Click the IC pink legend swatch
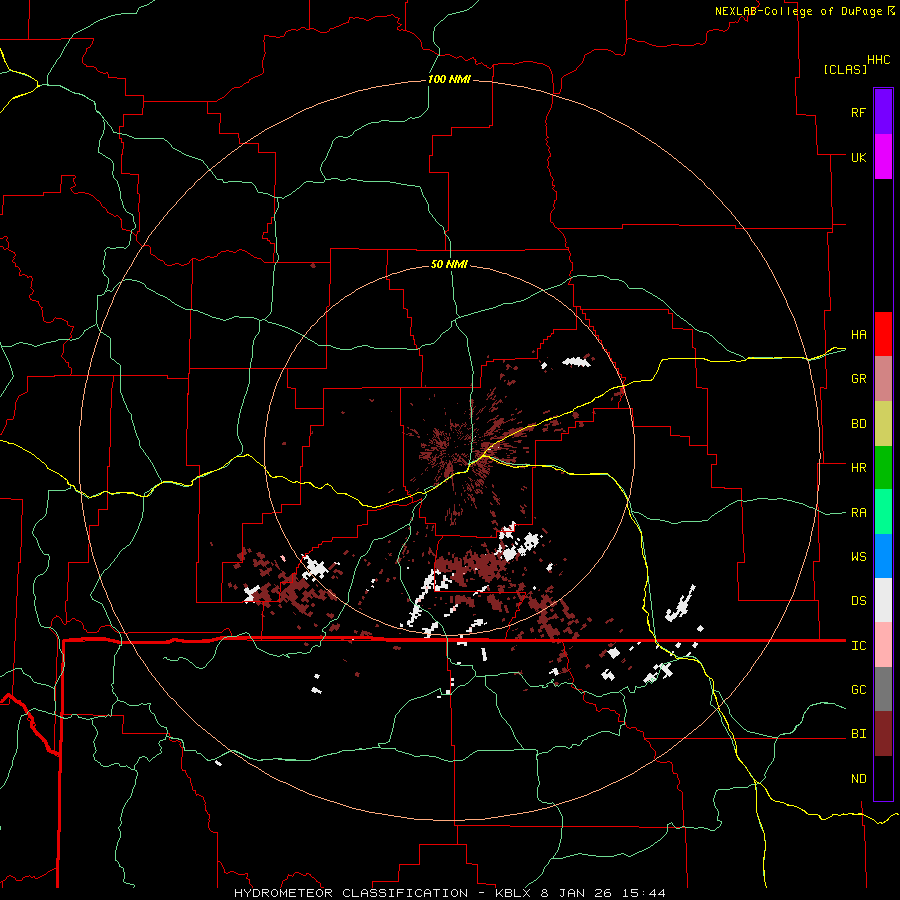Viewport: 900px width, 900px height. point(883,645)
